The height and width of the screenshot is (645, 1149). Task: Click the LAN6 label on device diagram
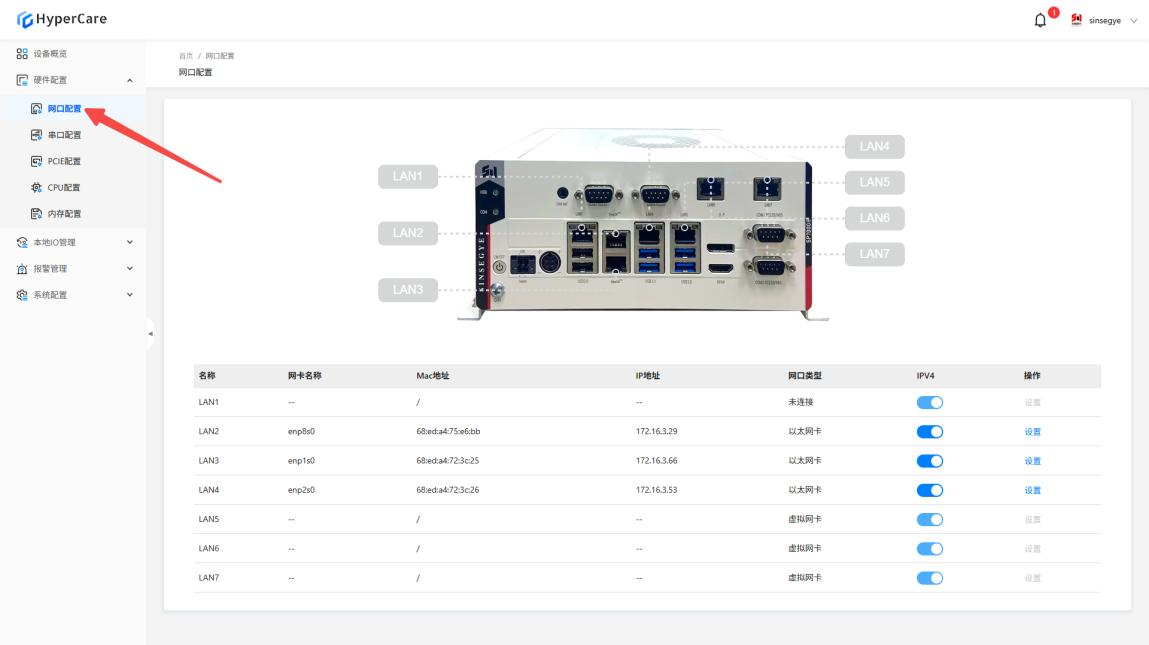pos(874,218)
